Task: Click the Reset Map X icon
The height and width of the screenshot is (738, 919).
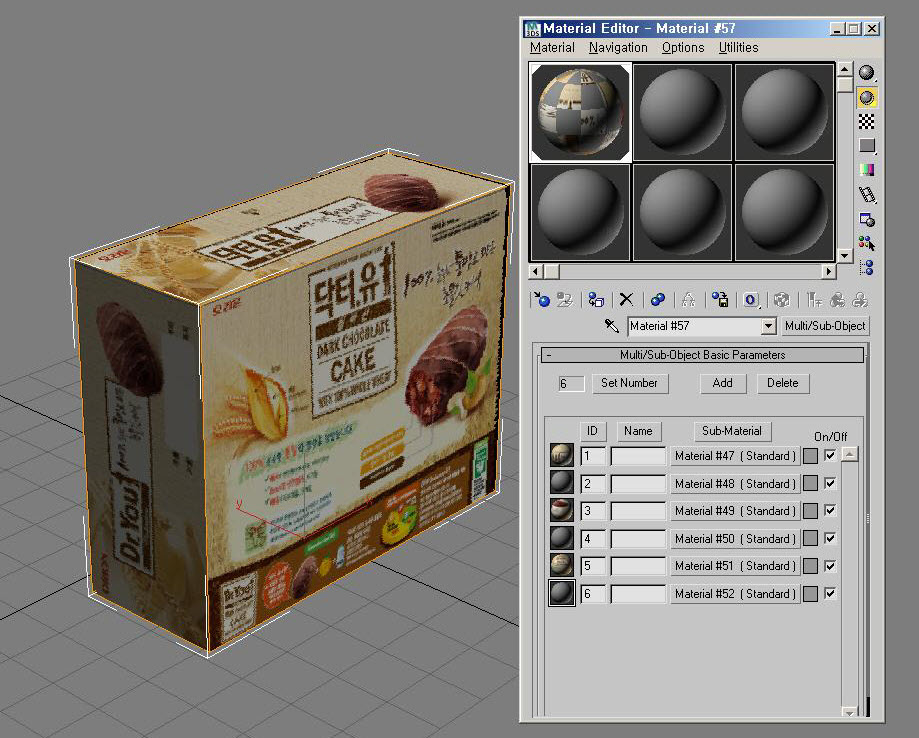Action: pos(626,300)
